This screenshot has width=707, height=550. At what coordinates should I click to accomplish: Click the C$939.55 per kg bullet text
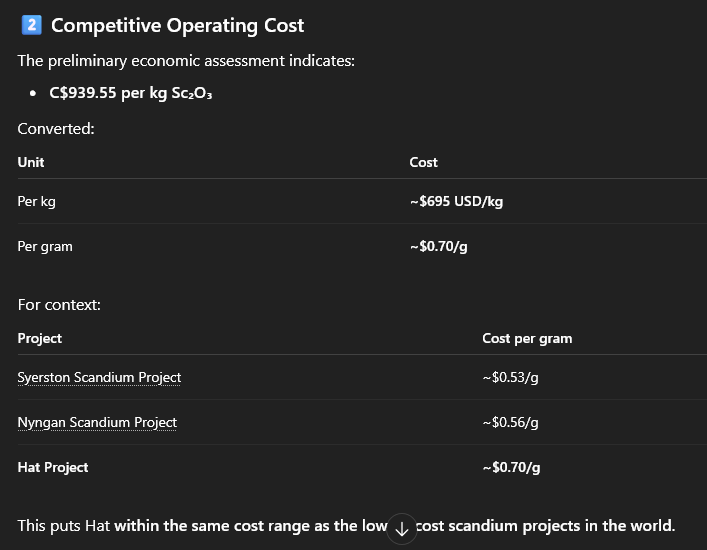131,93
